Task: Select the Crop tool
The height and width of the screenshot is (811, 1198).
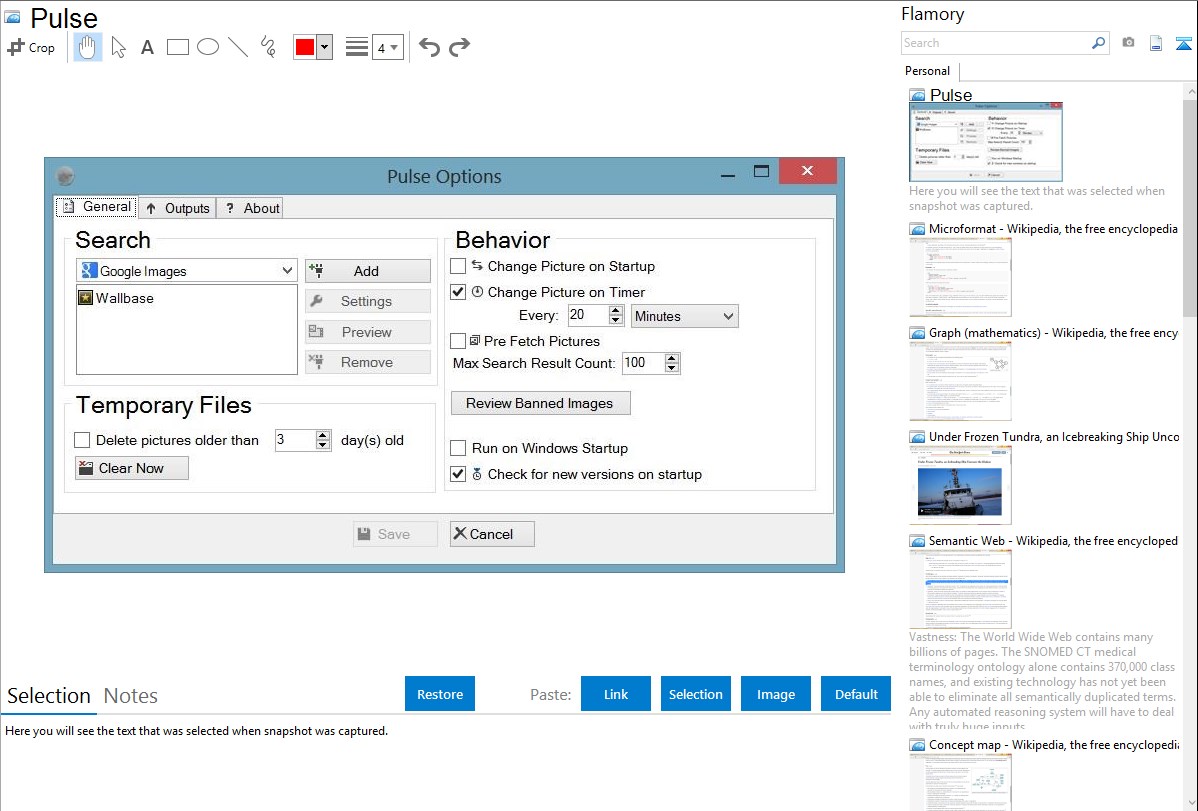Action: [x=31, y=47]
